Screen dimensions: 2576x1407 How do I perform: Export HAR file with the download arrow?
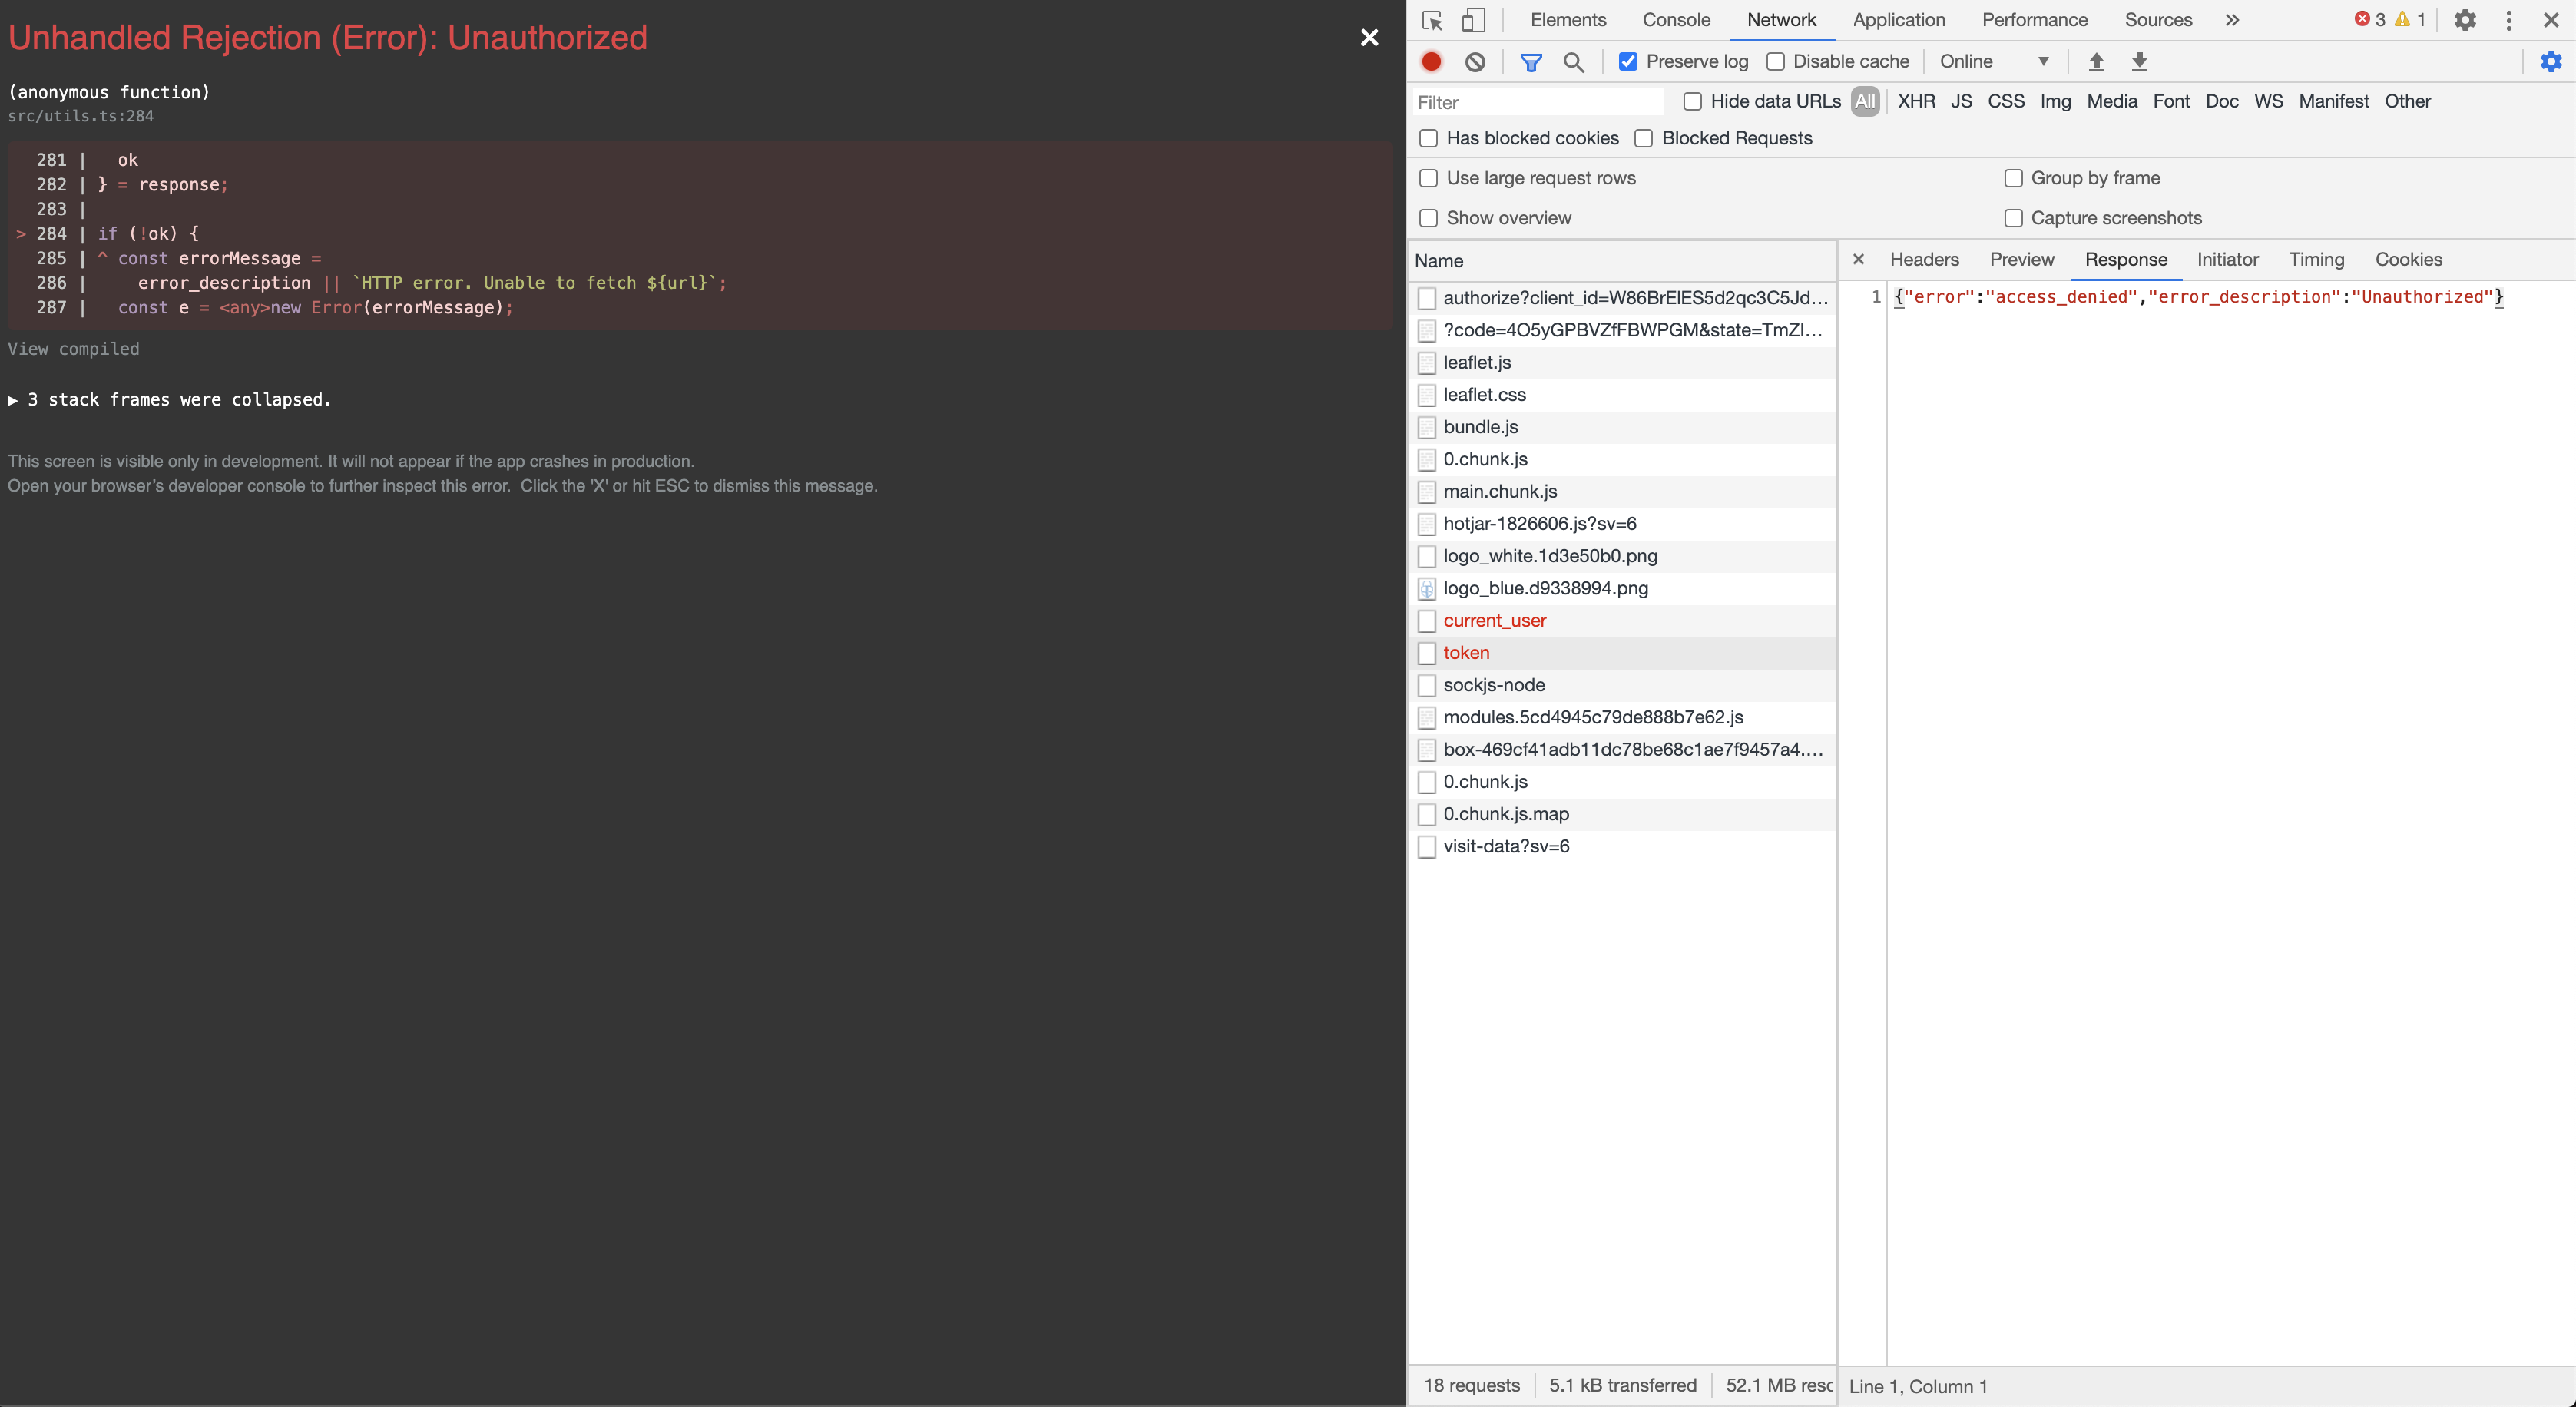[2139, 62]
